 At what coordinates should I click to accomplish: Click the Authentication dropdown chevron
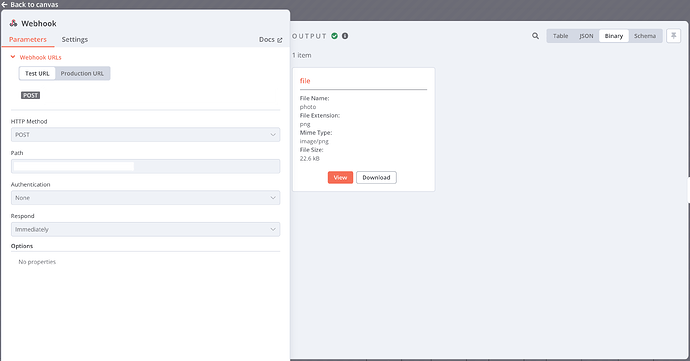(273, 198)
